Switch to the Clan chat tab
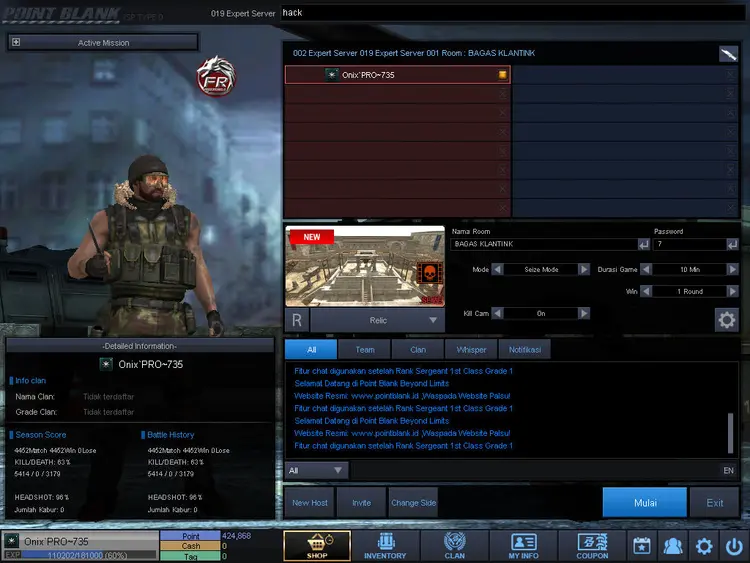Screen dimensions: 750x563 [418, 350]
